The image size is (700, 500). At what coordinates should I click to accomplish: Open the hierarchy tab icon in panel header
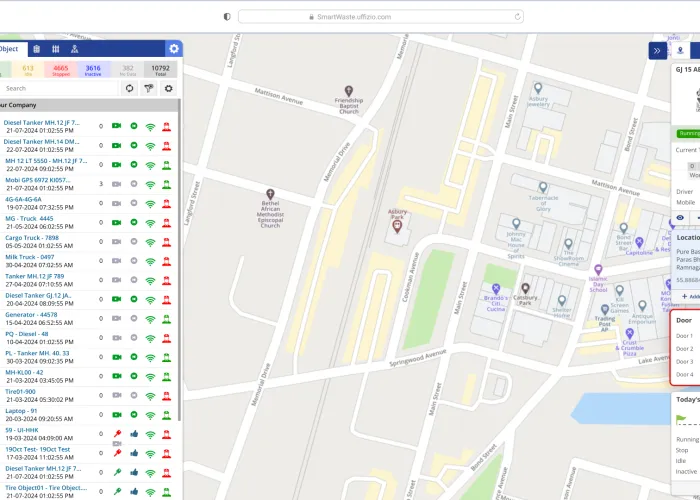pyautogui.click(x=75, y=49)
